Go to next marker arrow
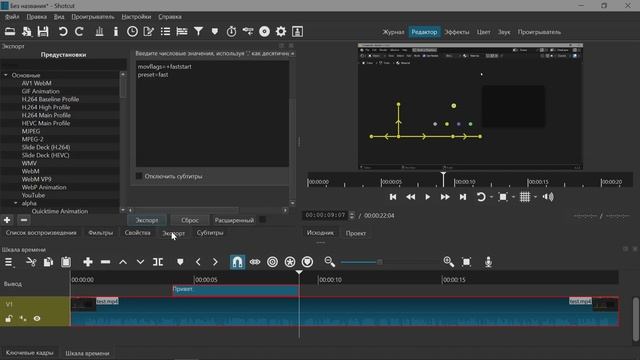This screenshot has width=640, height=360. click(x=215, y=262)
